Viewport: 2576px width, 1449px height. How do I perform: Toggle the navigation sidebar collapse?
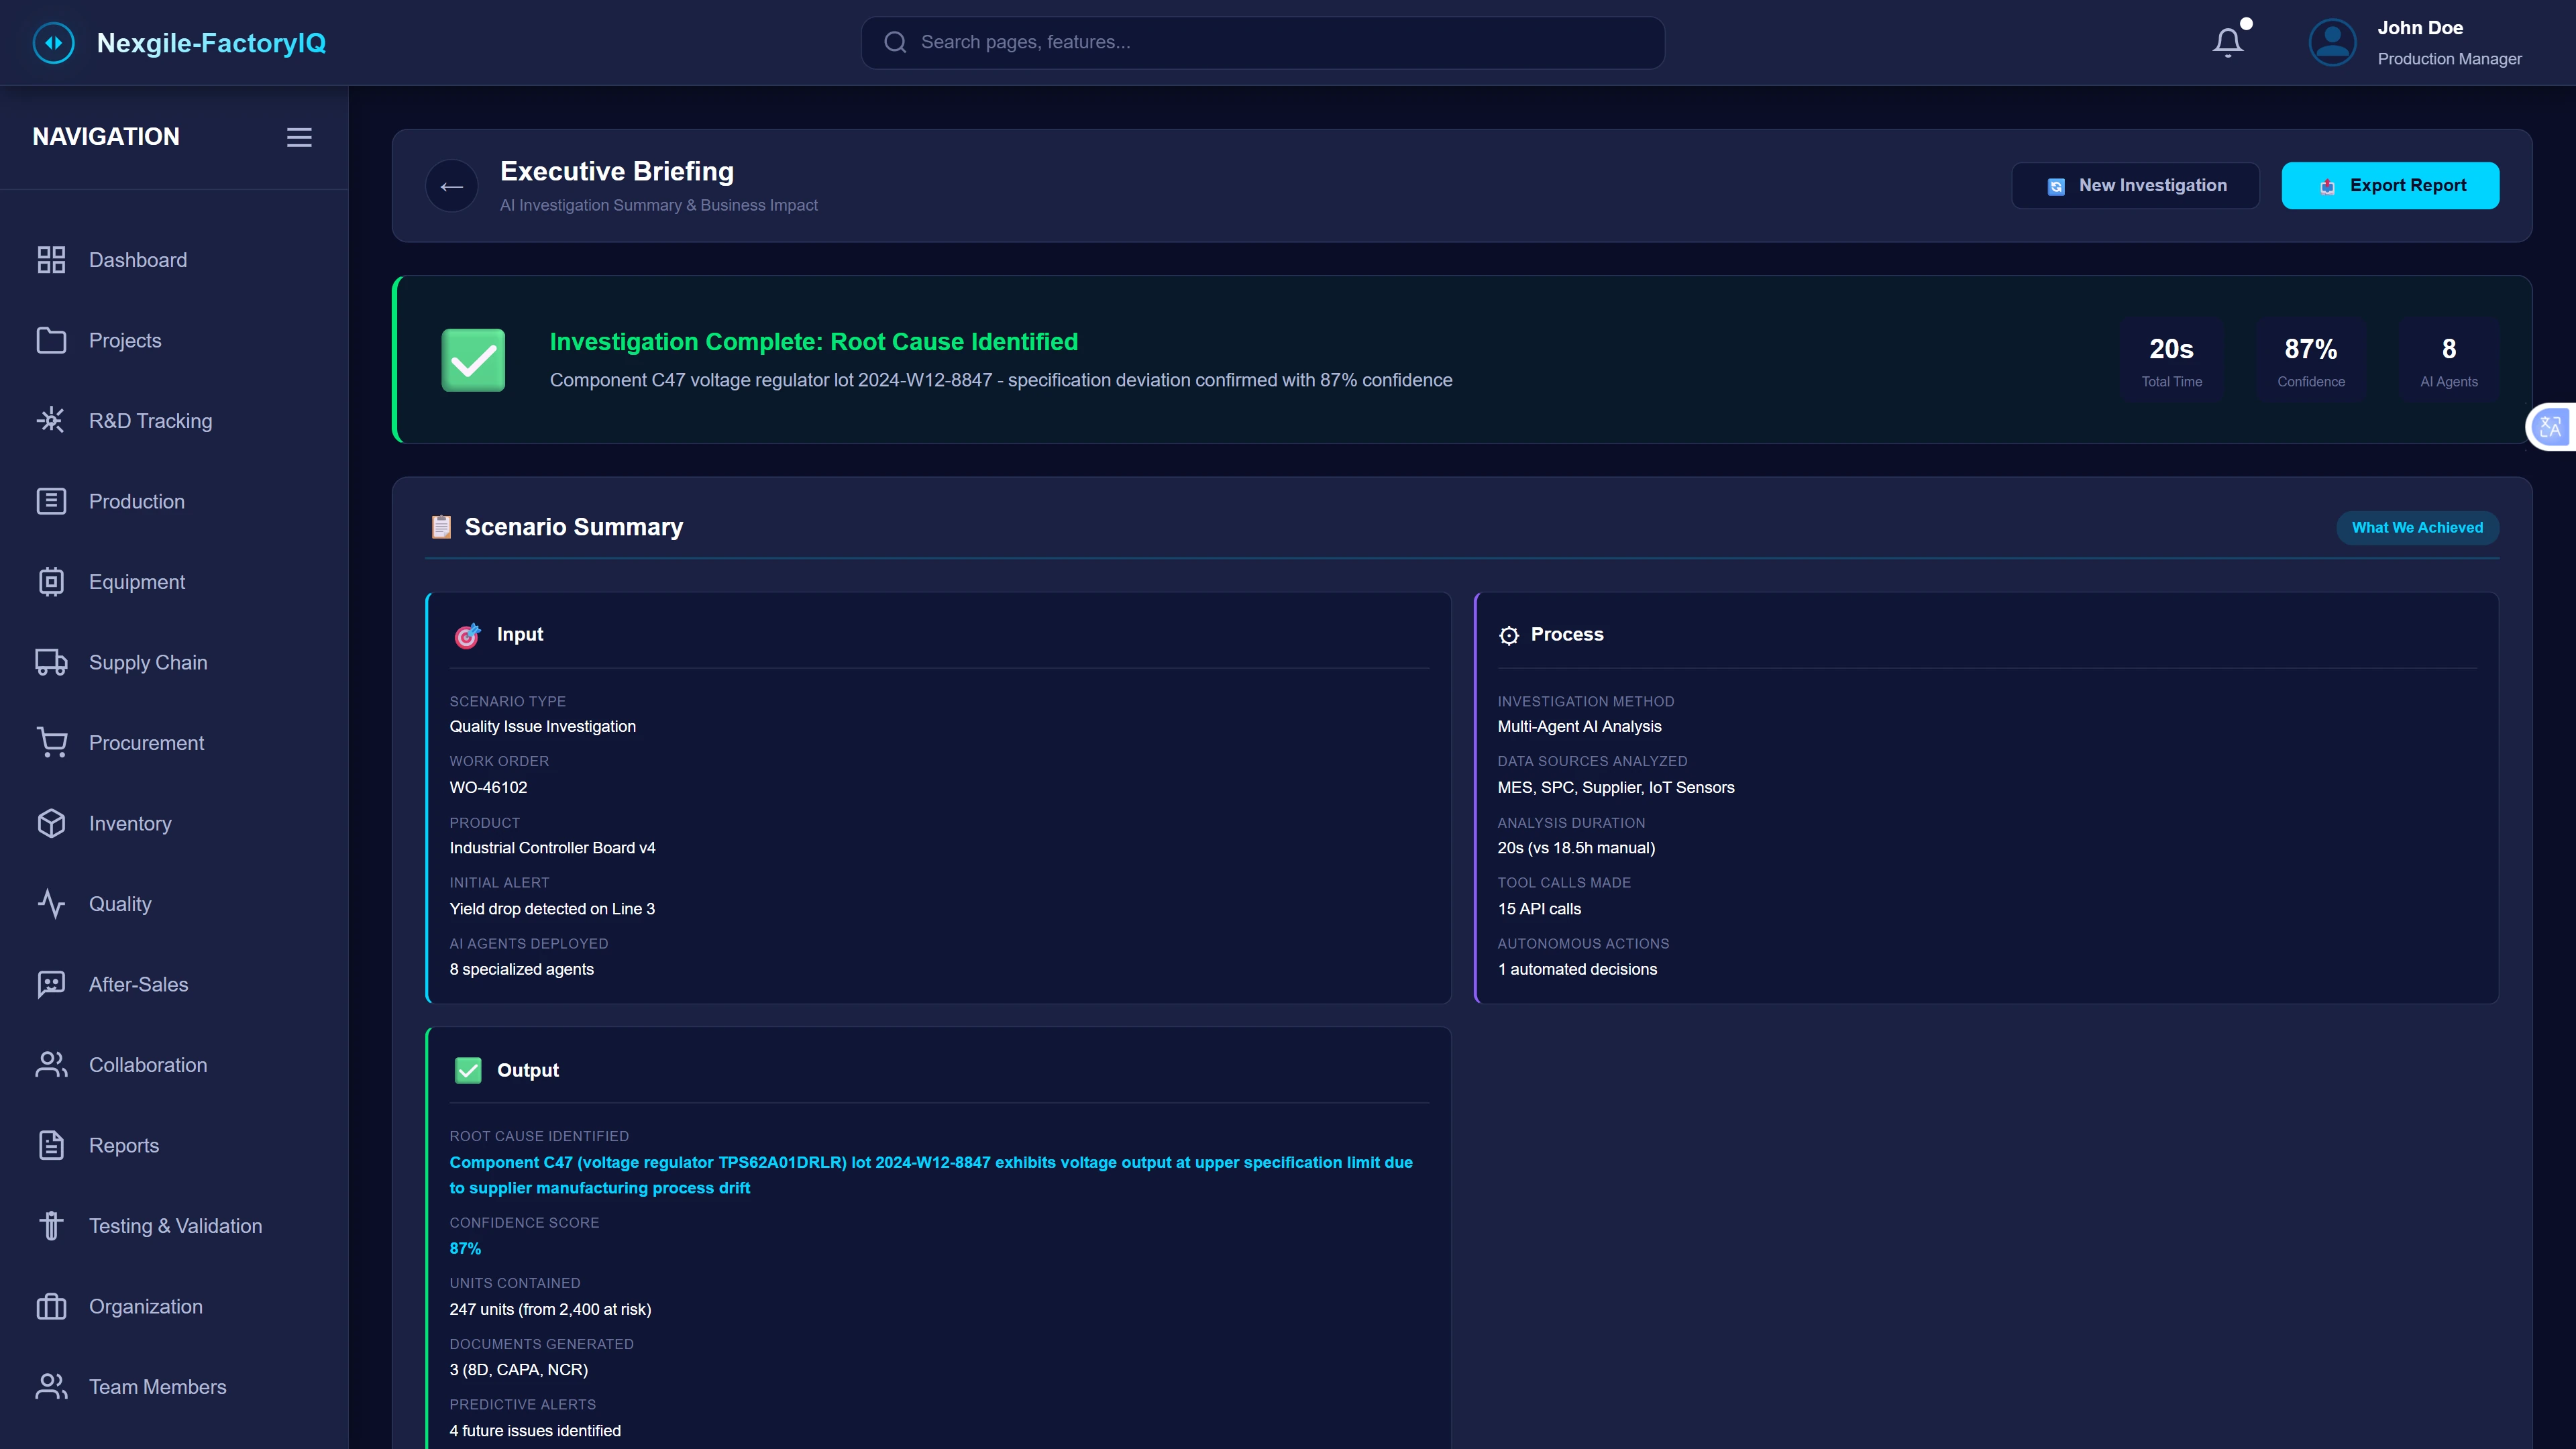(x=298, y=137)
